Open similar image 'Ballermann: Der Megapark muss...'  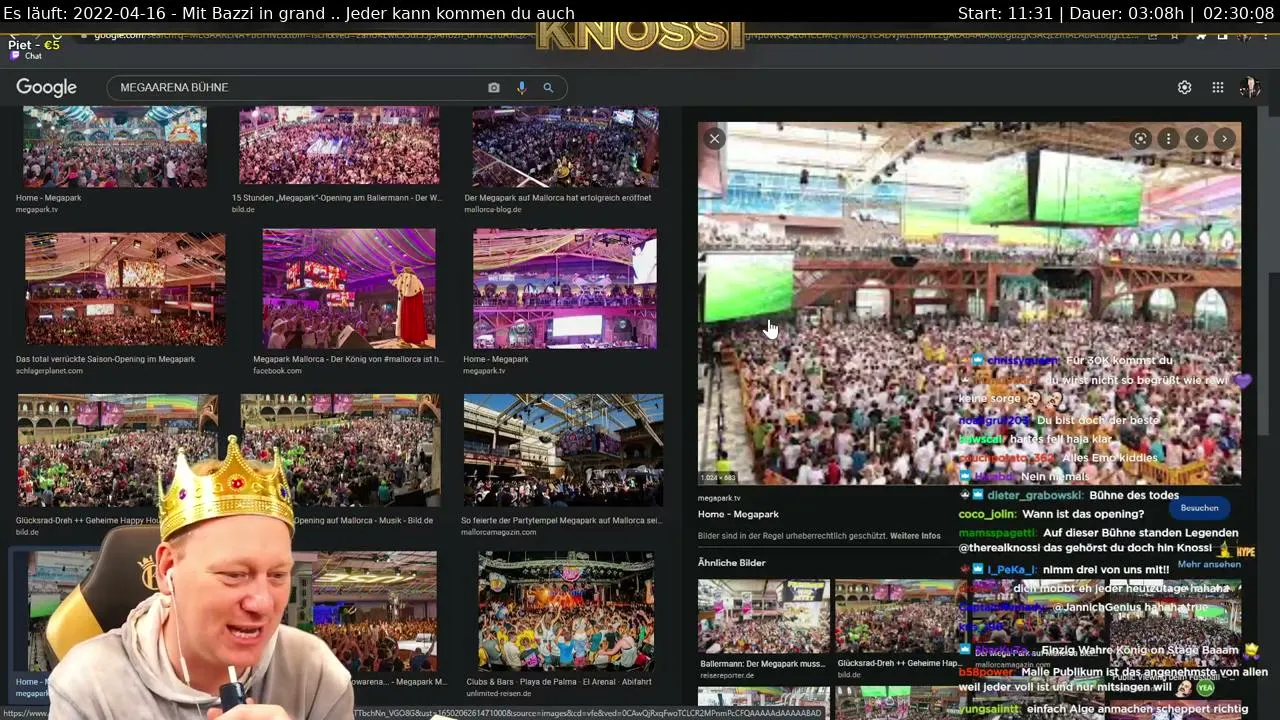(x=763, y=616)
